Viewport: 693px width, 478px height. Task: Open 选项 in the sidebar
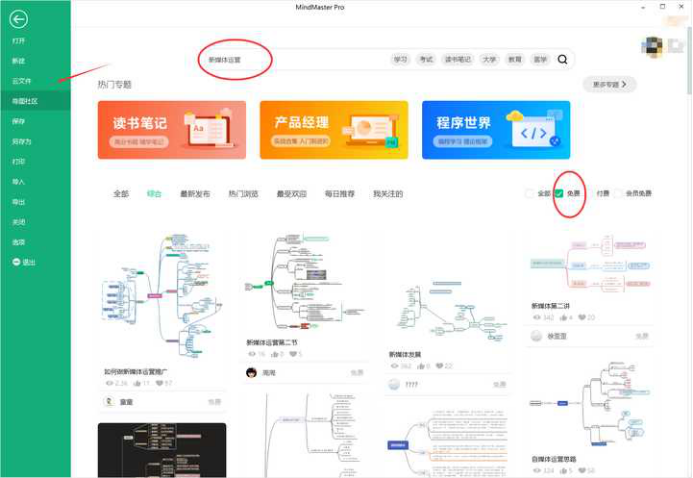point(19,242)
